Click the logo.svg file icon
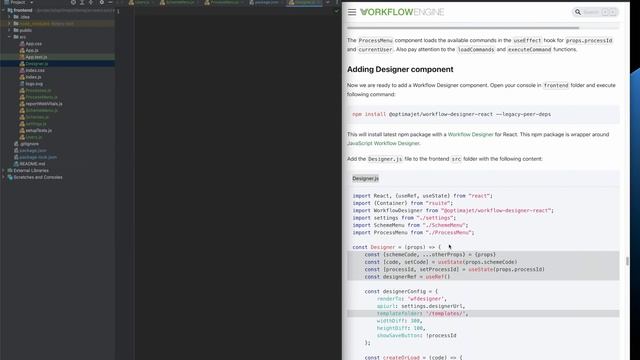 [x=22, y=84]
